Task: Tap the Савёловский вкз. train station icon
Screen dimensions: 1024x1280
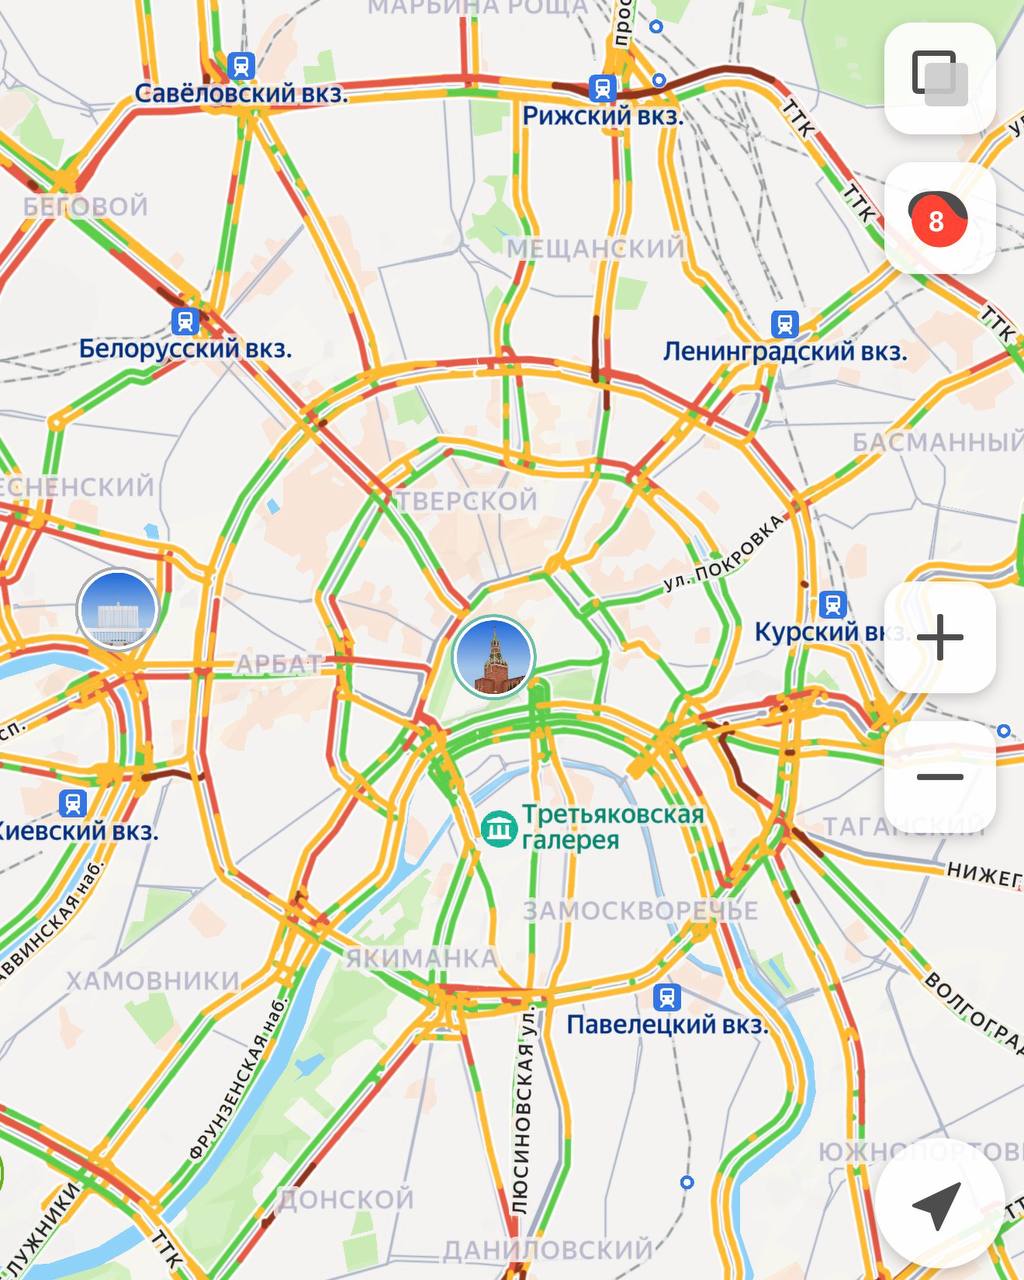Action: pos(240,66)
